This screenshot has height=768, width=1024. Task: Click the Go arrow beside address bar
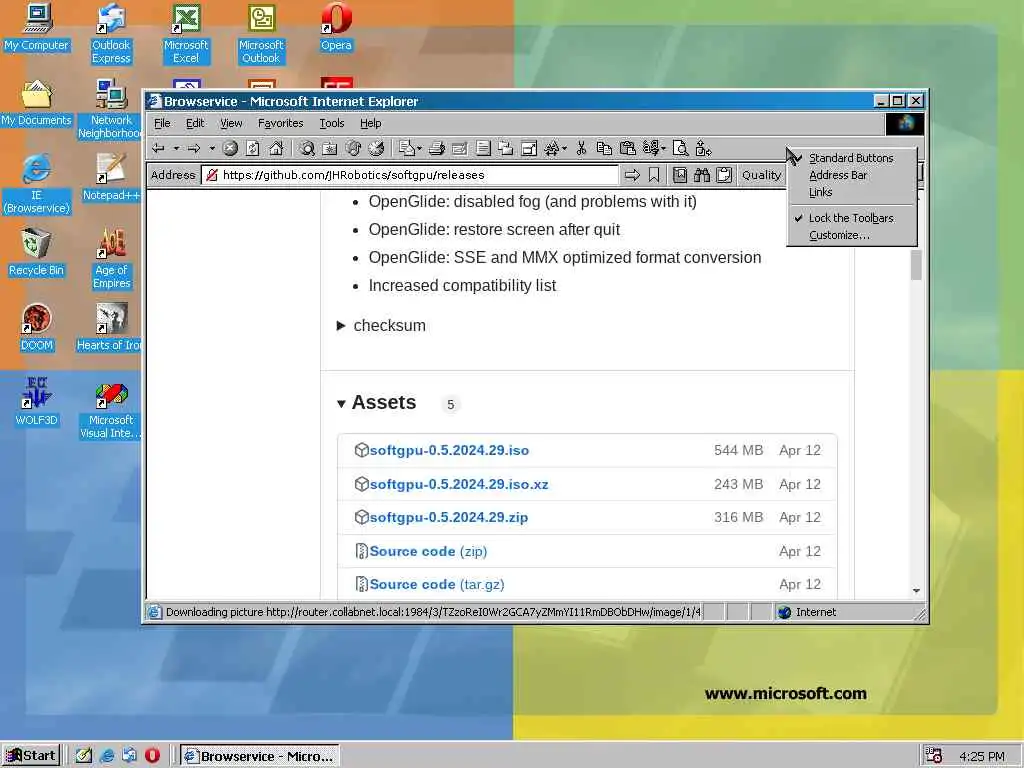[632, 175]
